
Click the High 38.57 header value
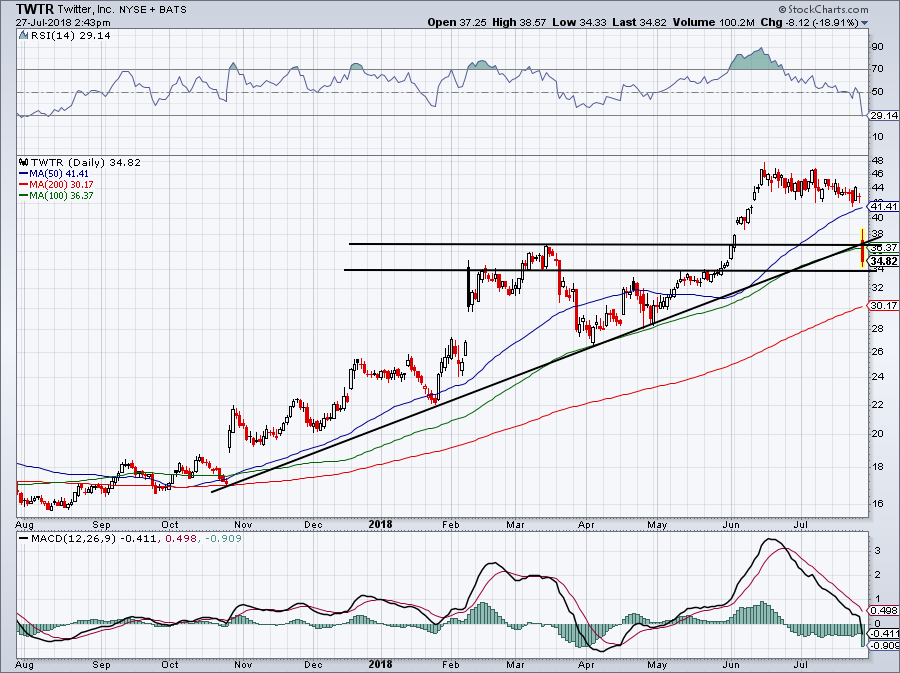[x=520, y=23]
